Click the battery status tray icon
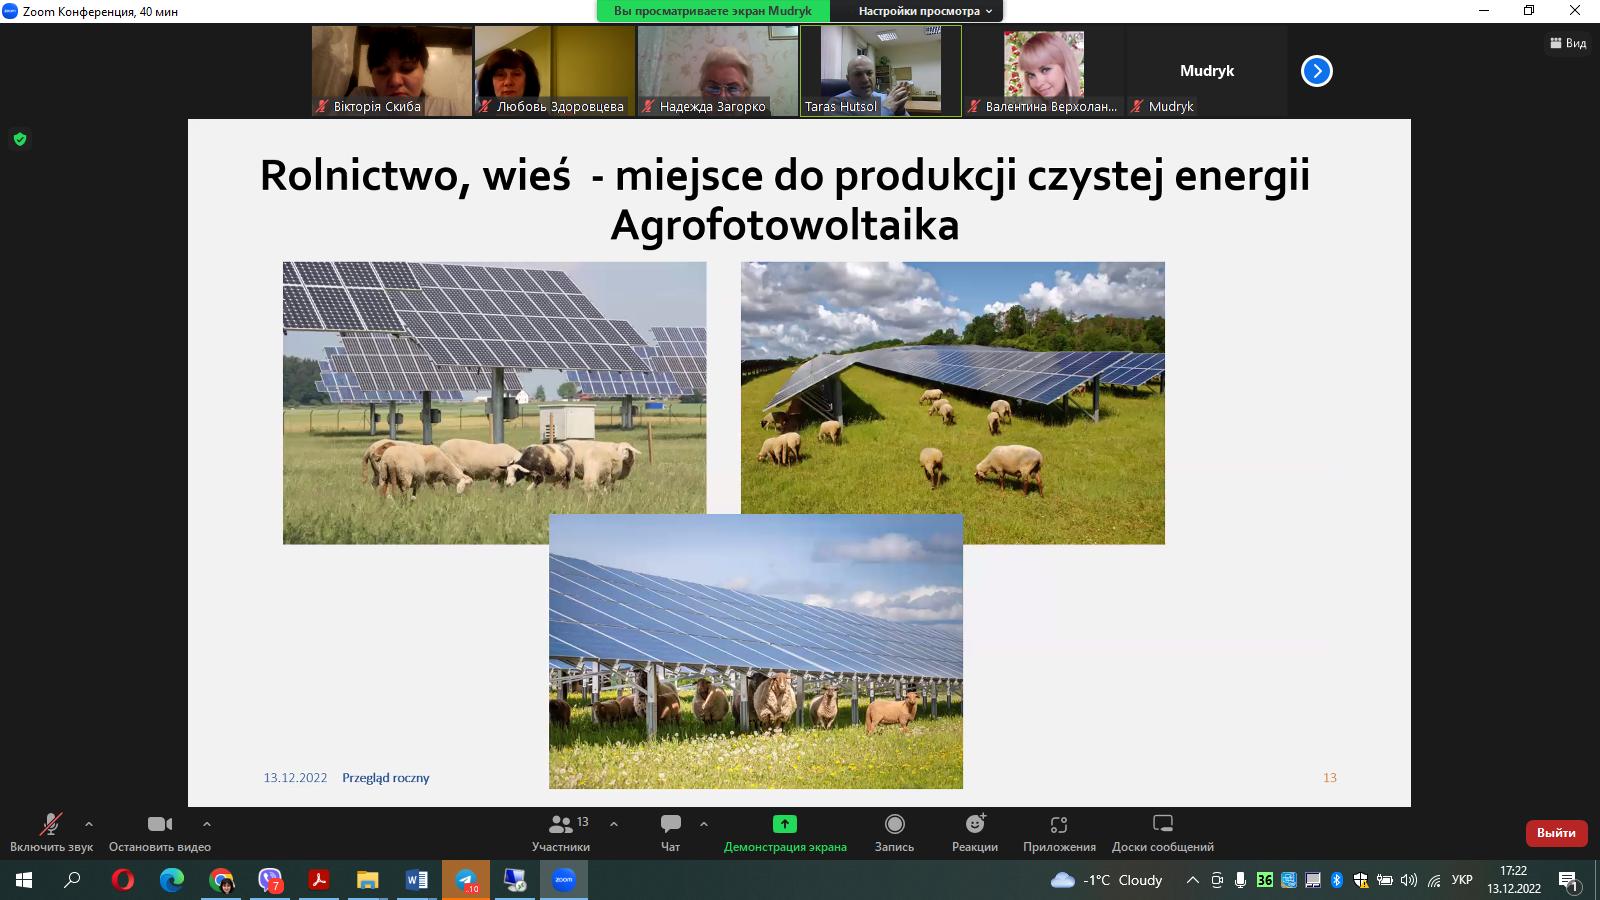Screen dimensions: 1600x900 coord(1385,880)
